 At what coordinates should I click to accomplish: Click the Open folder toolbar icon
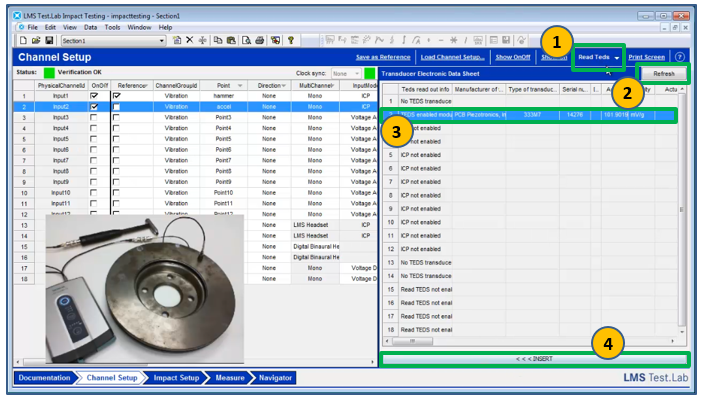click(x=34, y=40)
